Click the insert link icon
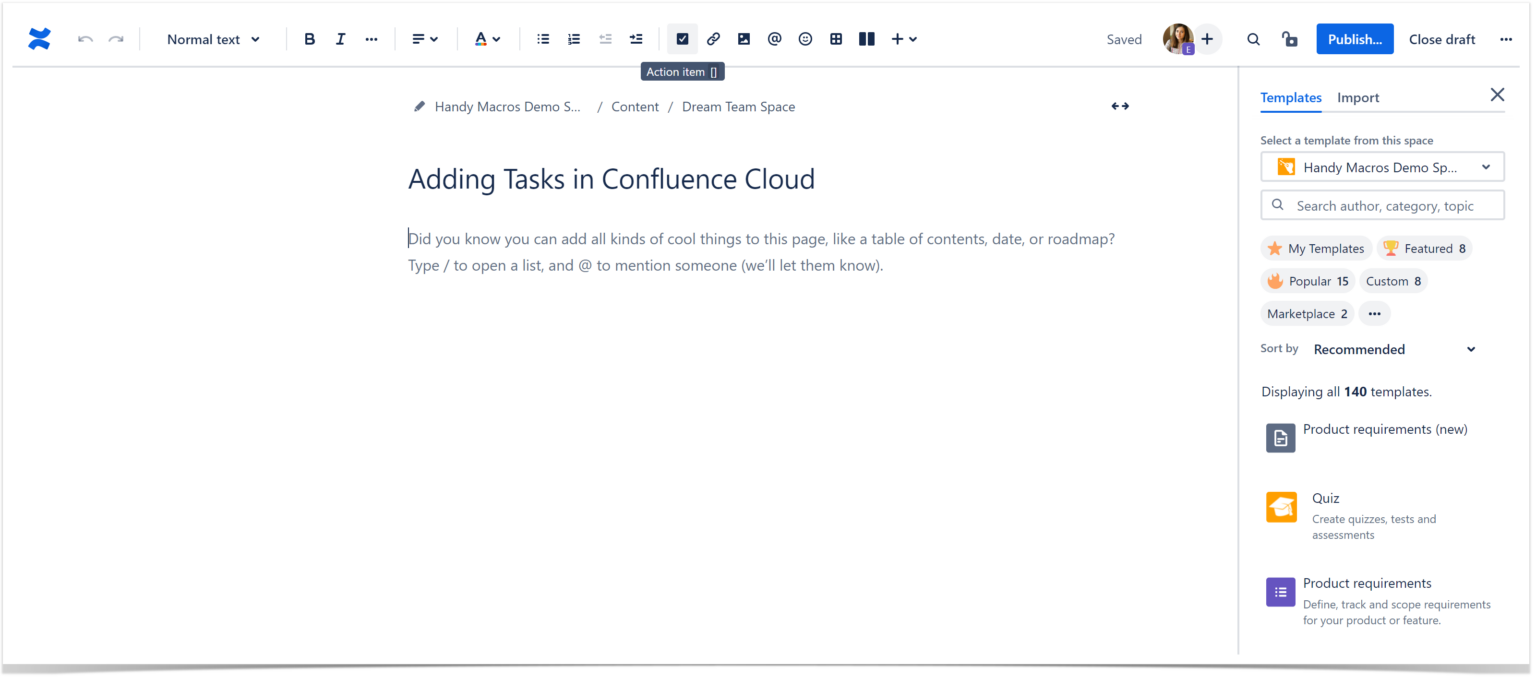1536x678 pixels. click(713, 38)
